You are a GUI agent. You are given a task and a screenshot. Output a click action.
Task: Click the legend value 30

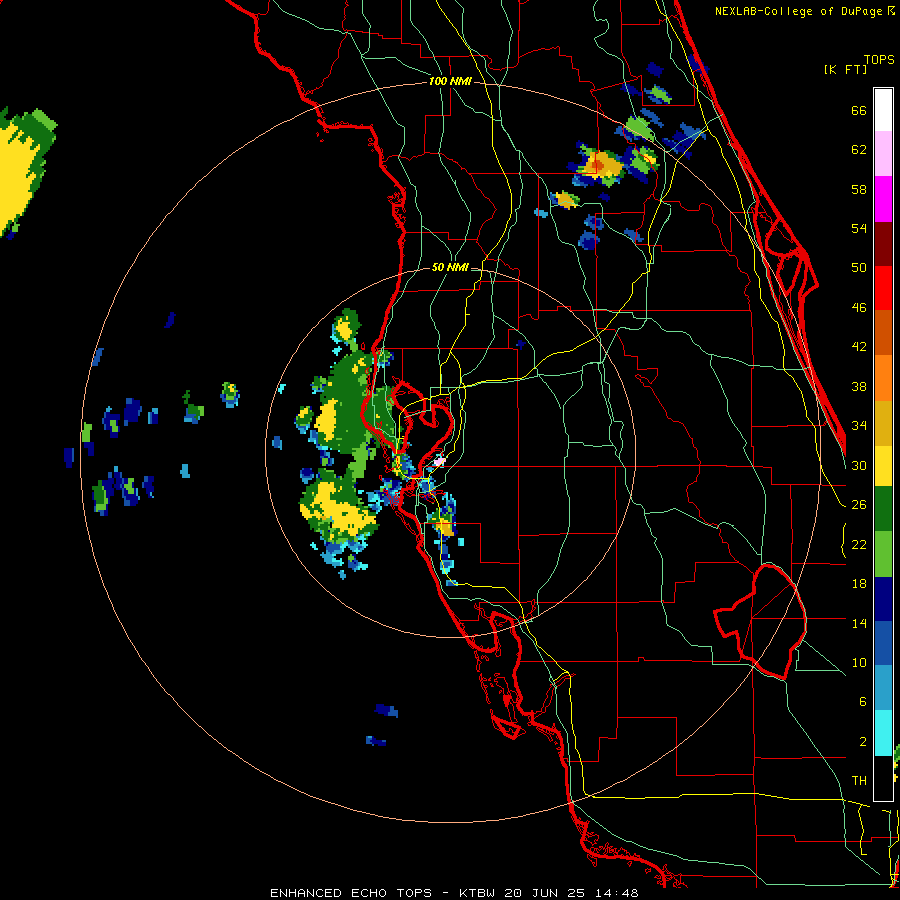tap(859, 465)
